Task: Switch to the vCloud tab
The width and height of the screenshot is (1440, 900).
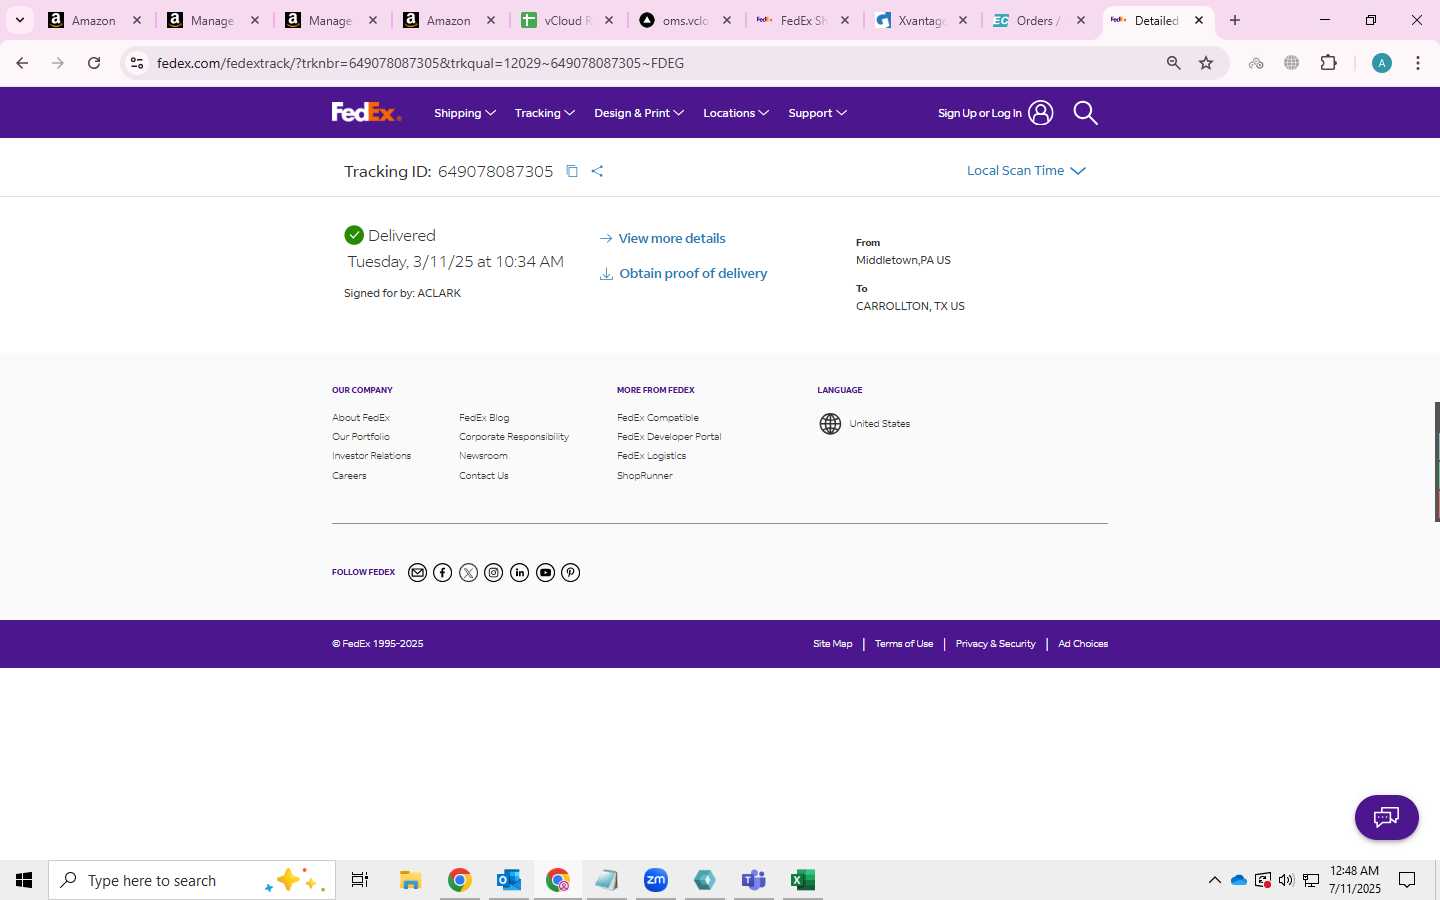Action: pyautogui.click(x=568, y=20)
